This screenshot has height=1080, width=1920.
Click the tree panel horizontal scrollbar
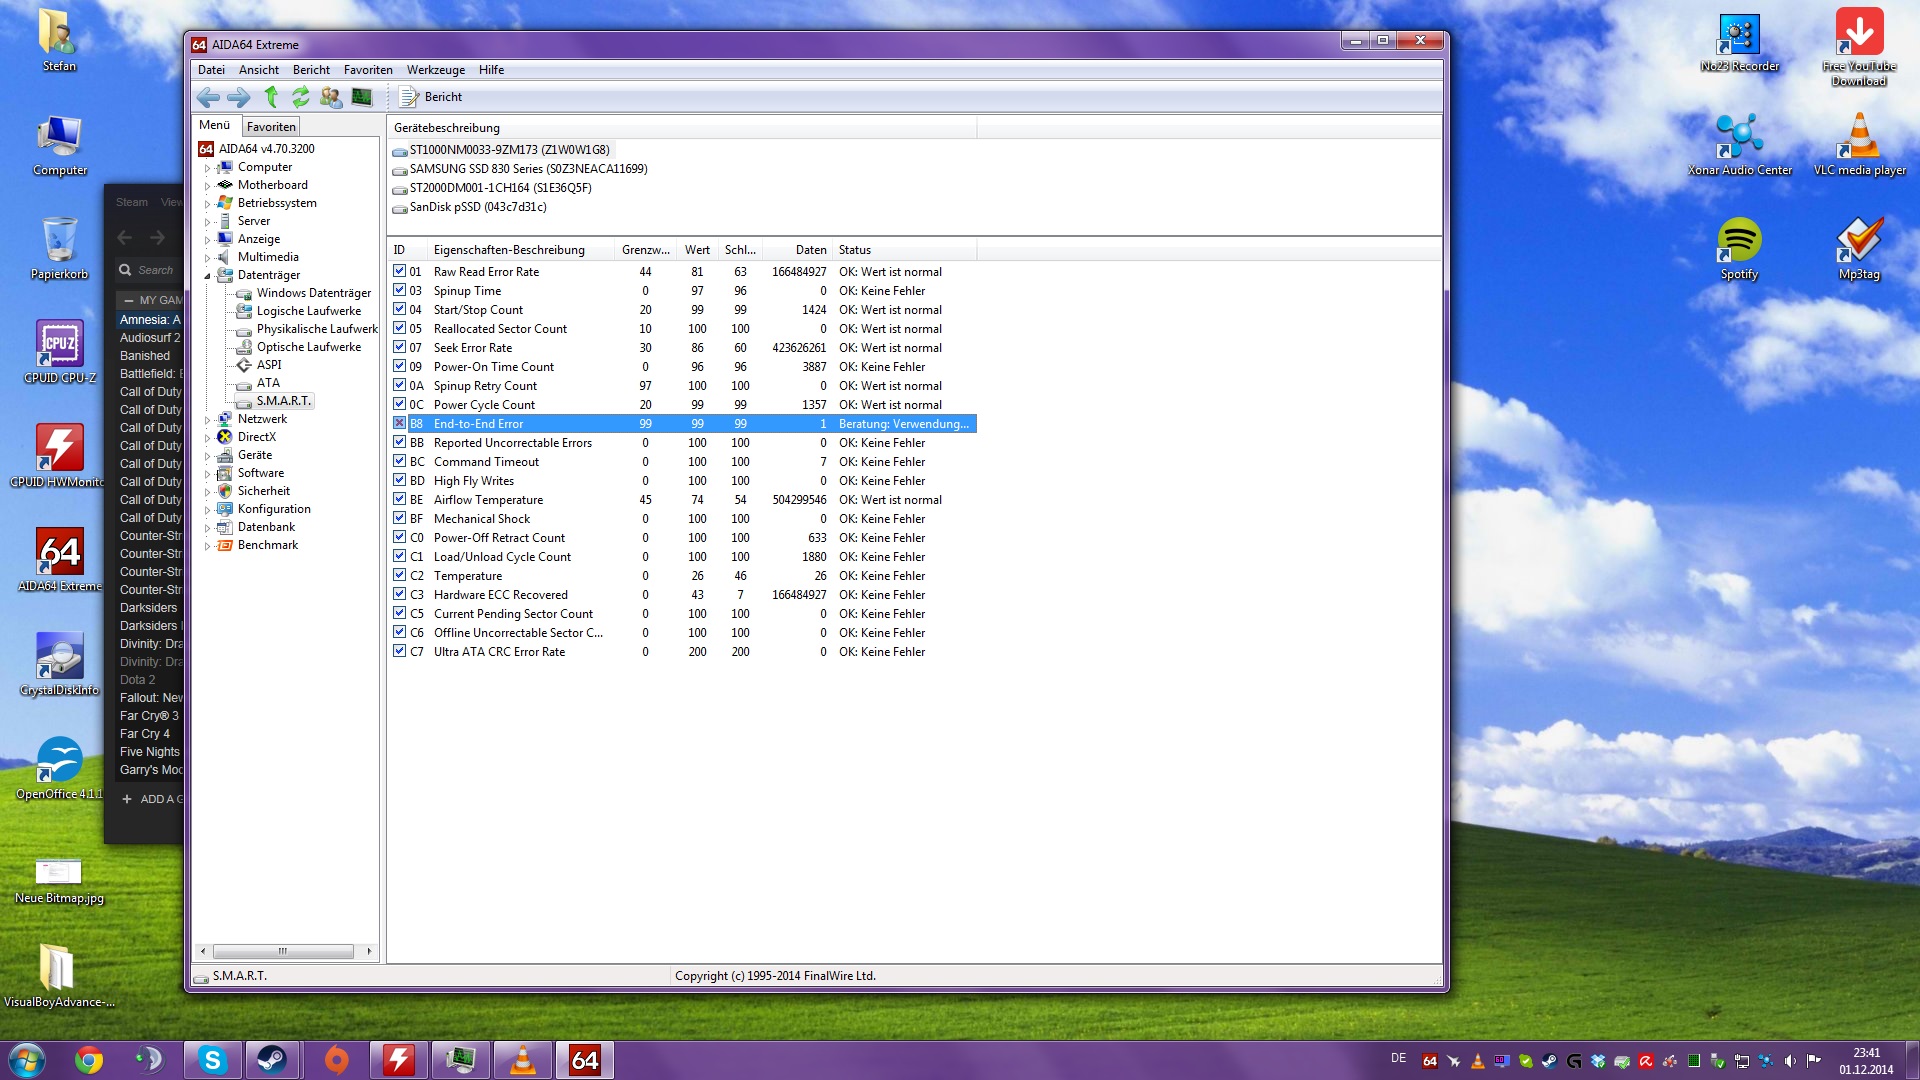283,951
